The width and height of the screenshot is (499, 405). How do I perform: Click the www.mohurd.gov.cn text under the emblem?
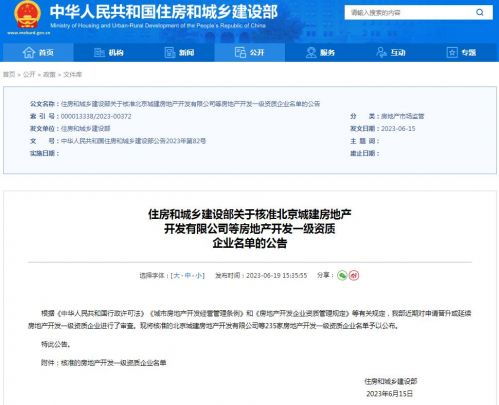(29, 33)
